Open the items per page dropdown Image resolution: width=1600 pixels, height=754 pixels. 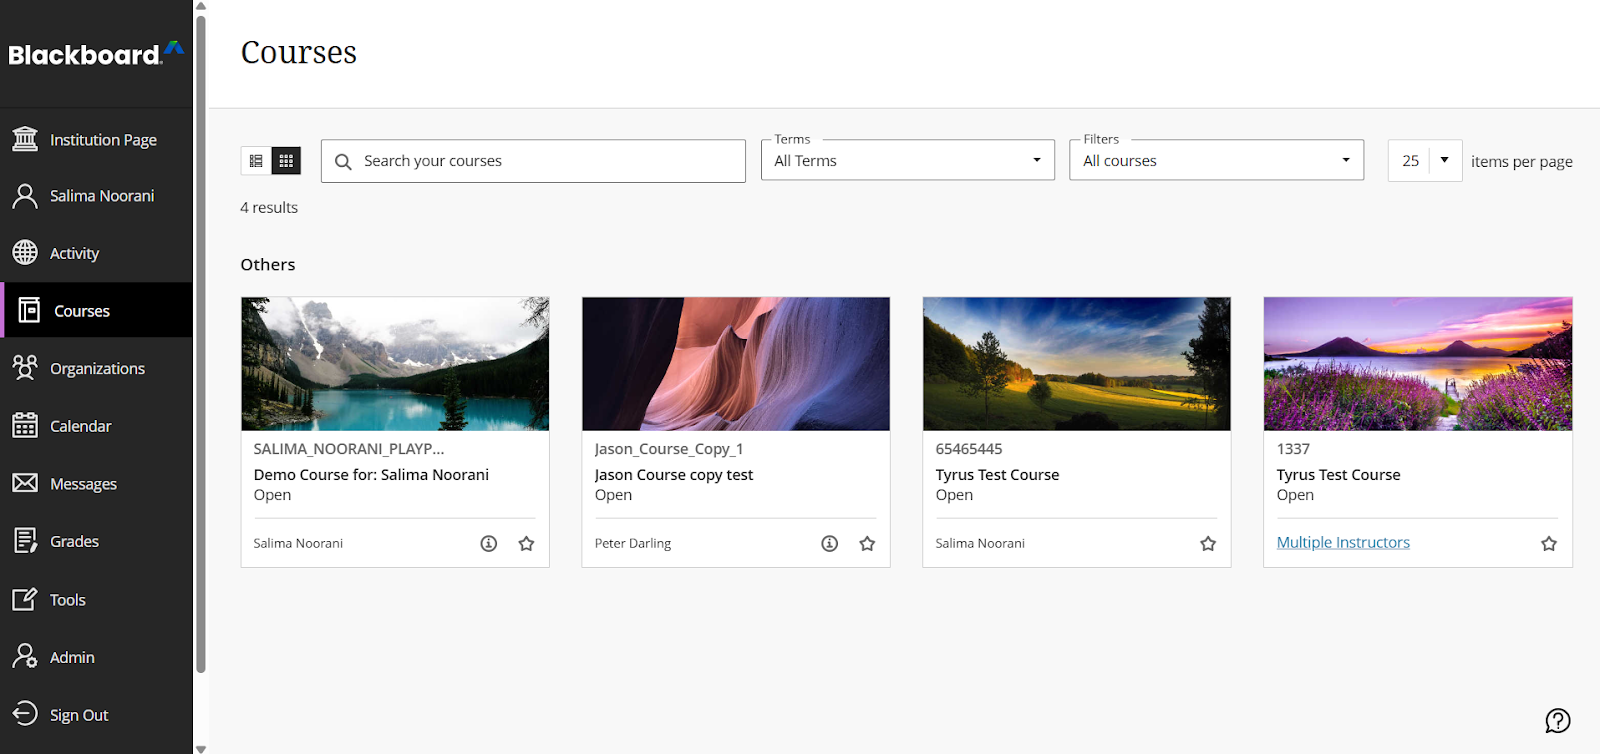point(1425,161)
